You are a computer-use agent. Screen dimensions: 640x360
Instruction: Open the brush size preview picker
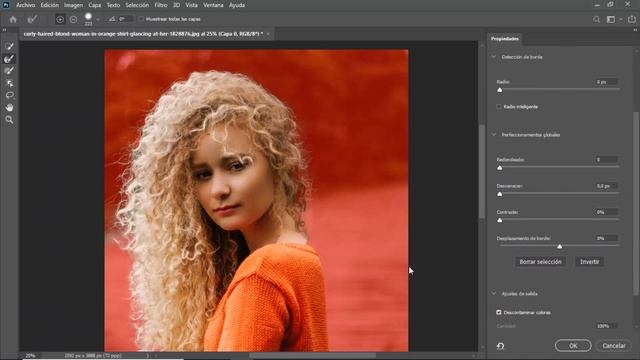[x=88, y=19]
